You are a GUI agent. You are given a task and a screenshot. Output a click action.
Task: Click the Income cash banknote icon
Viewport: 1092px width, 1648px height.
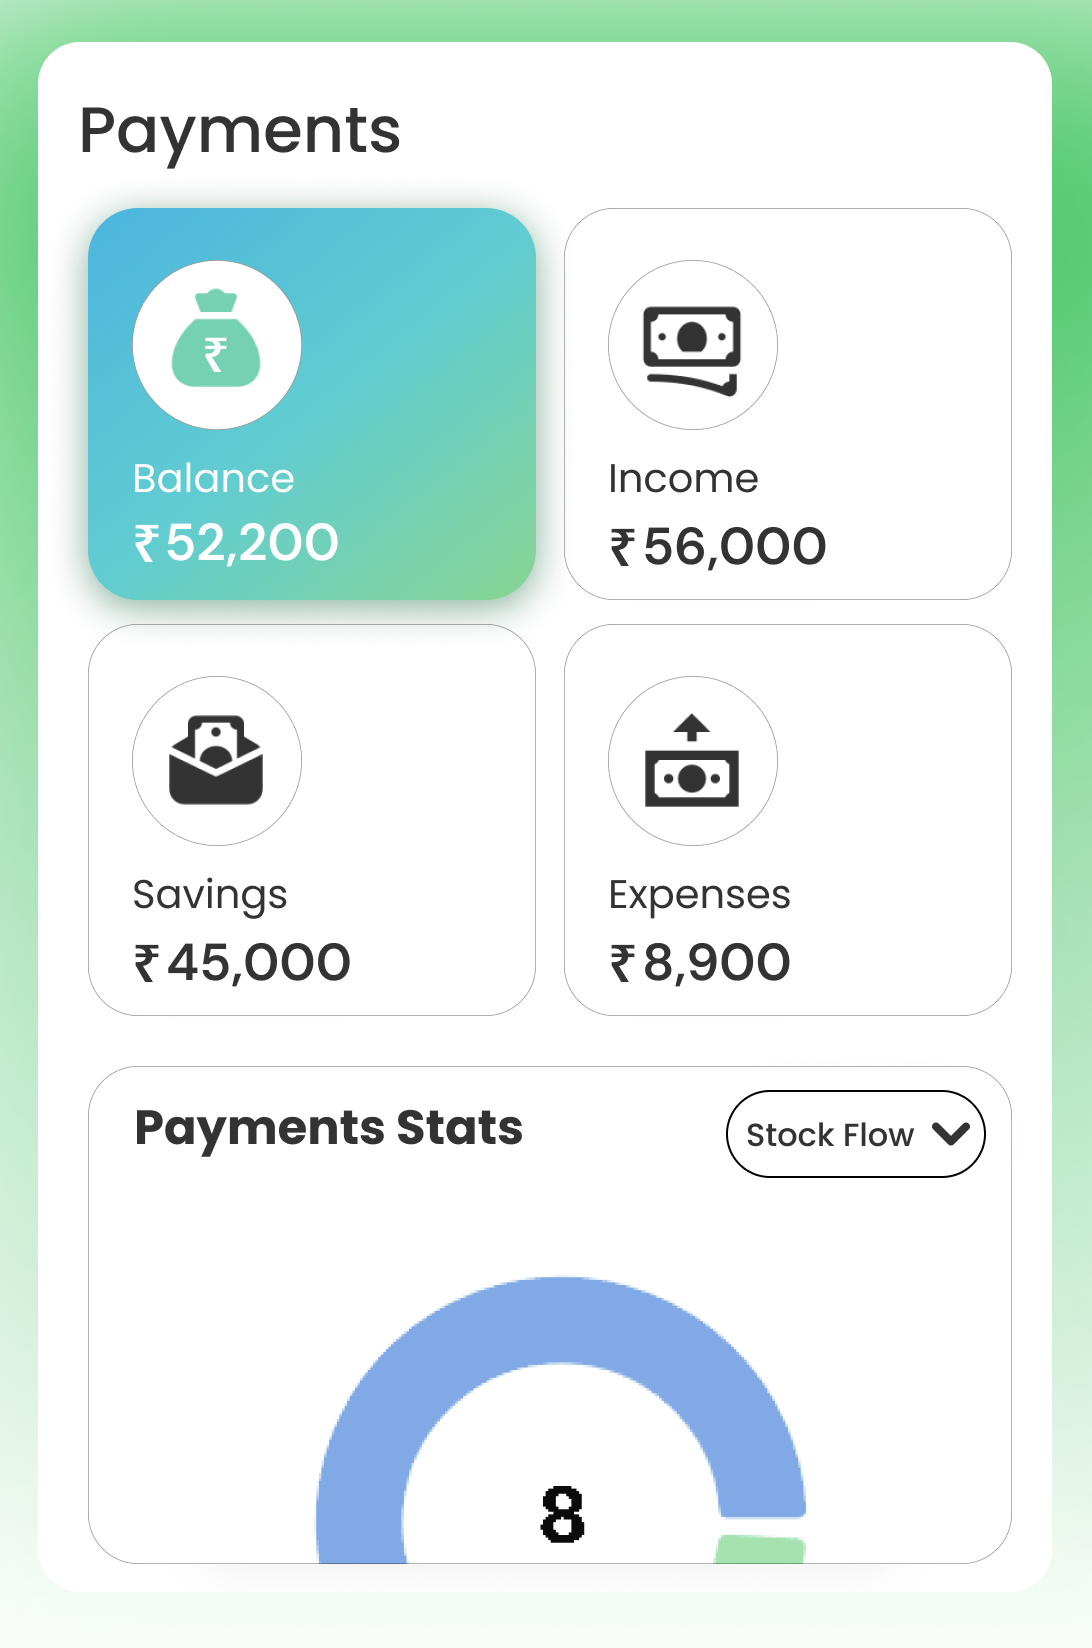click(x=692, y=346)
